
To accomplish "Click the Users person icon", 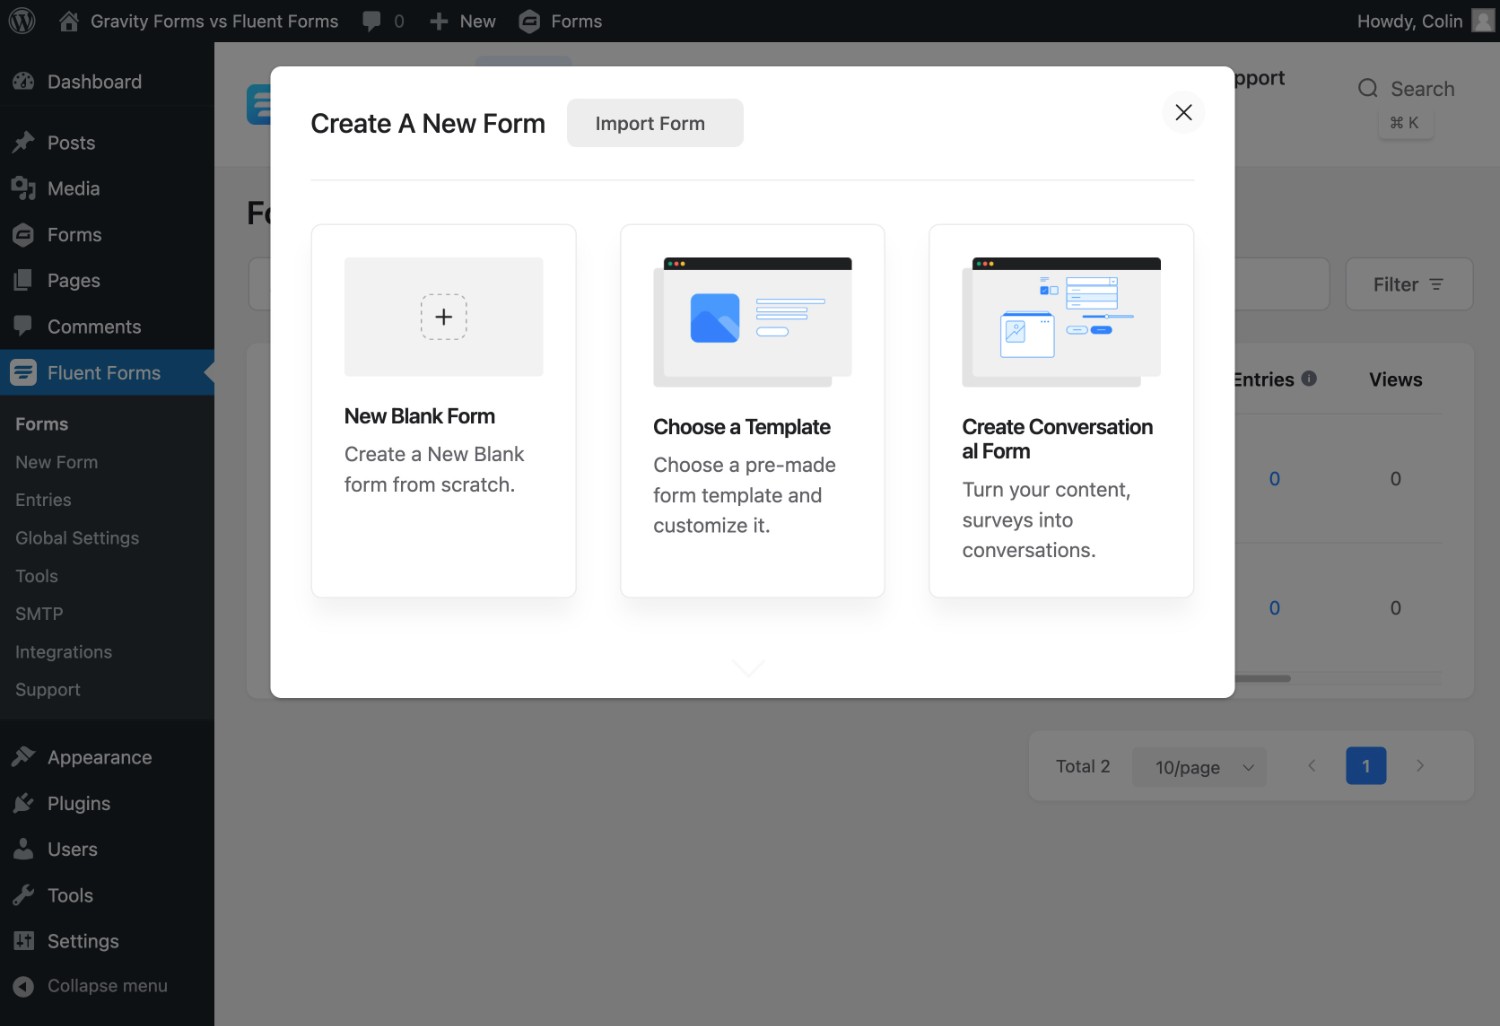I will point(24,850).
